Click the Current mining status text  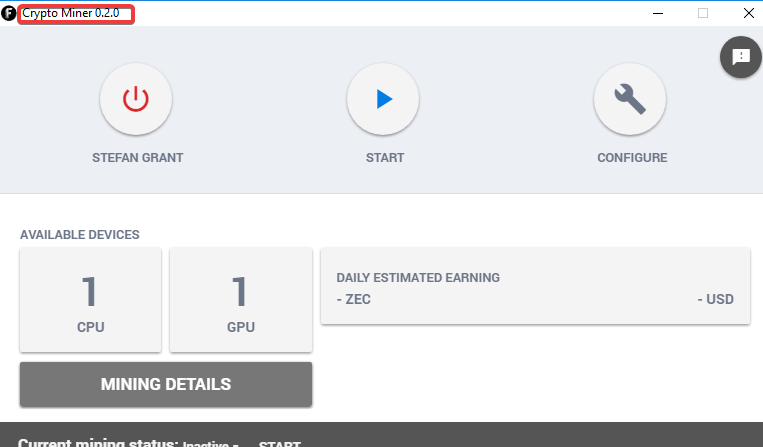pos(97,443)
